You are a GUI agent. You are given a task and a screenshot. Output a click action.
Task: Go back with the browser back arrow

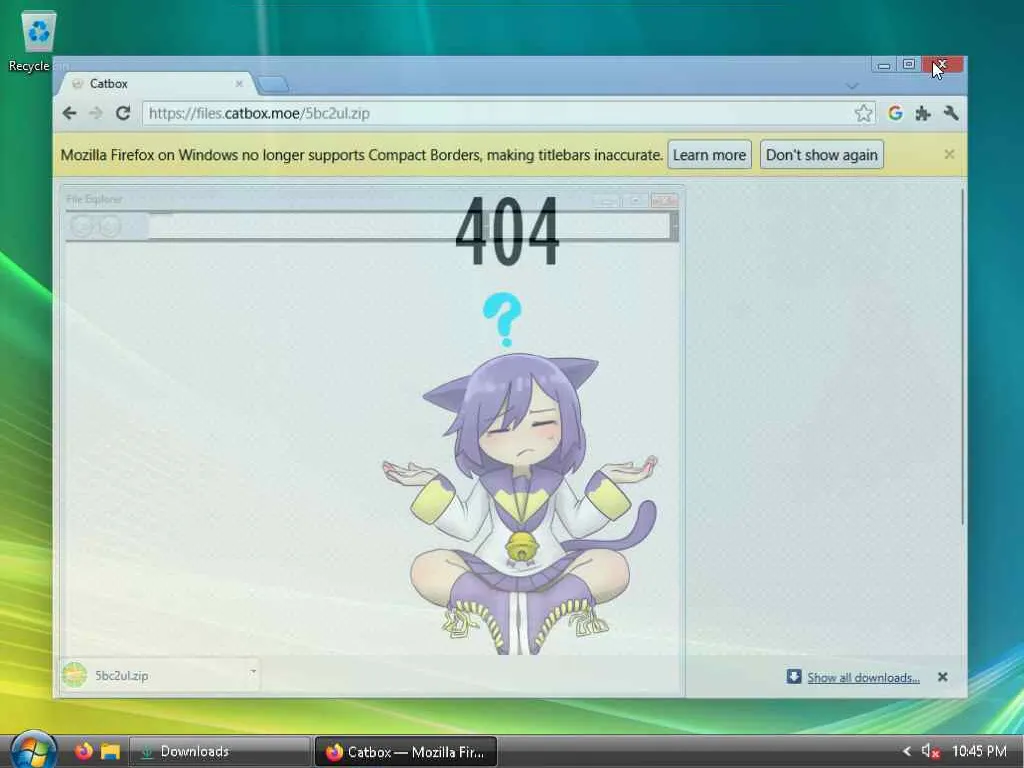tap(69, 113)
